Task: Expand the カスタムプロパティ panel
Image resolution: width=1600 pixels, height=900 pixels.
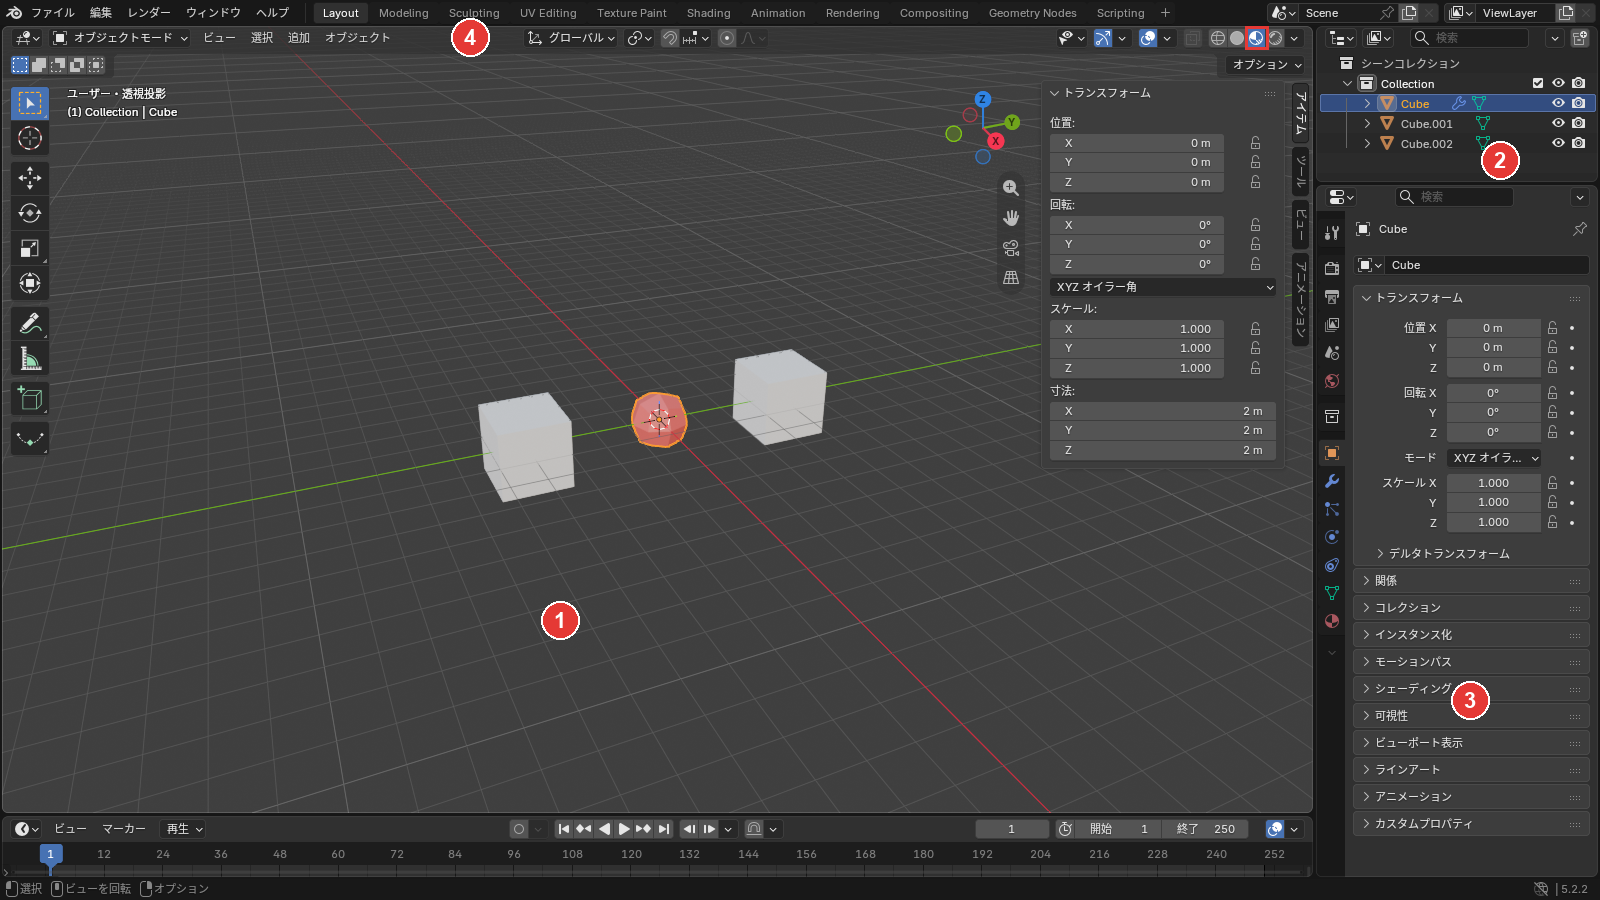Action: pos(1469,824)
